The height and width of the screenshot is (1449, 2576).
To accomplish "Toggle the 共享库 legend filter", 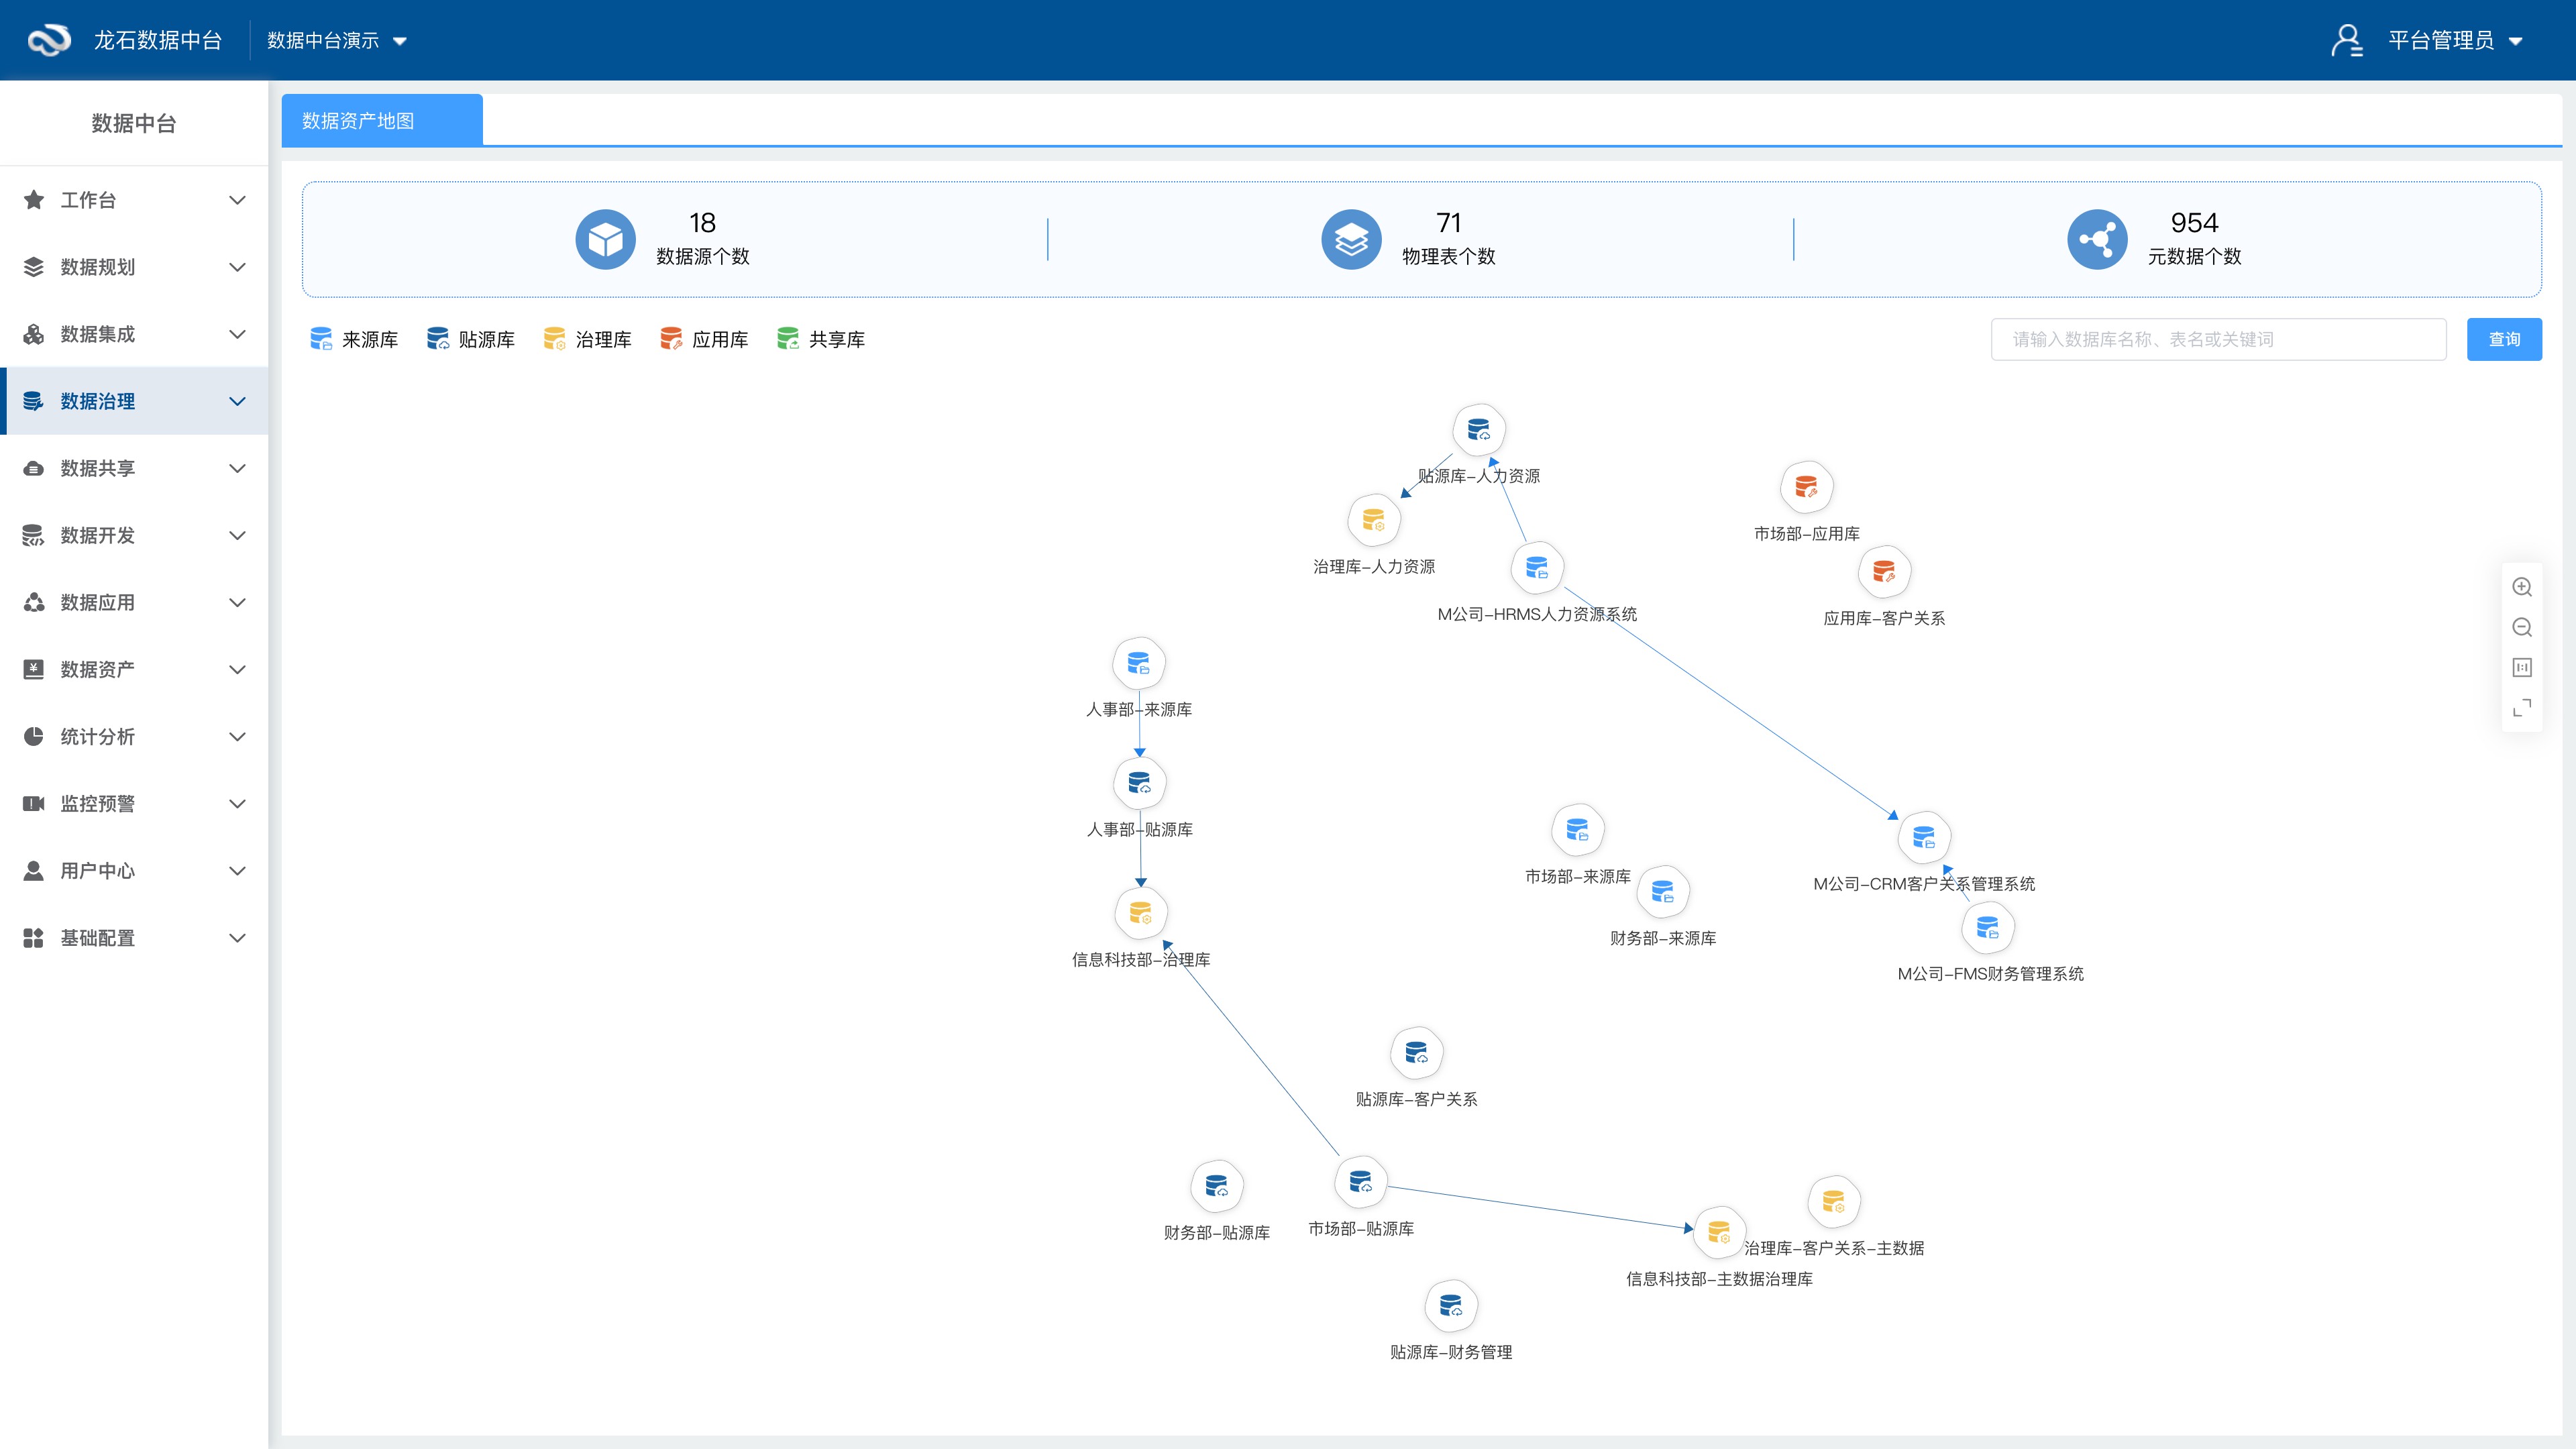I will tap(820, 339).
